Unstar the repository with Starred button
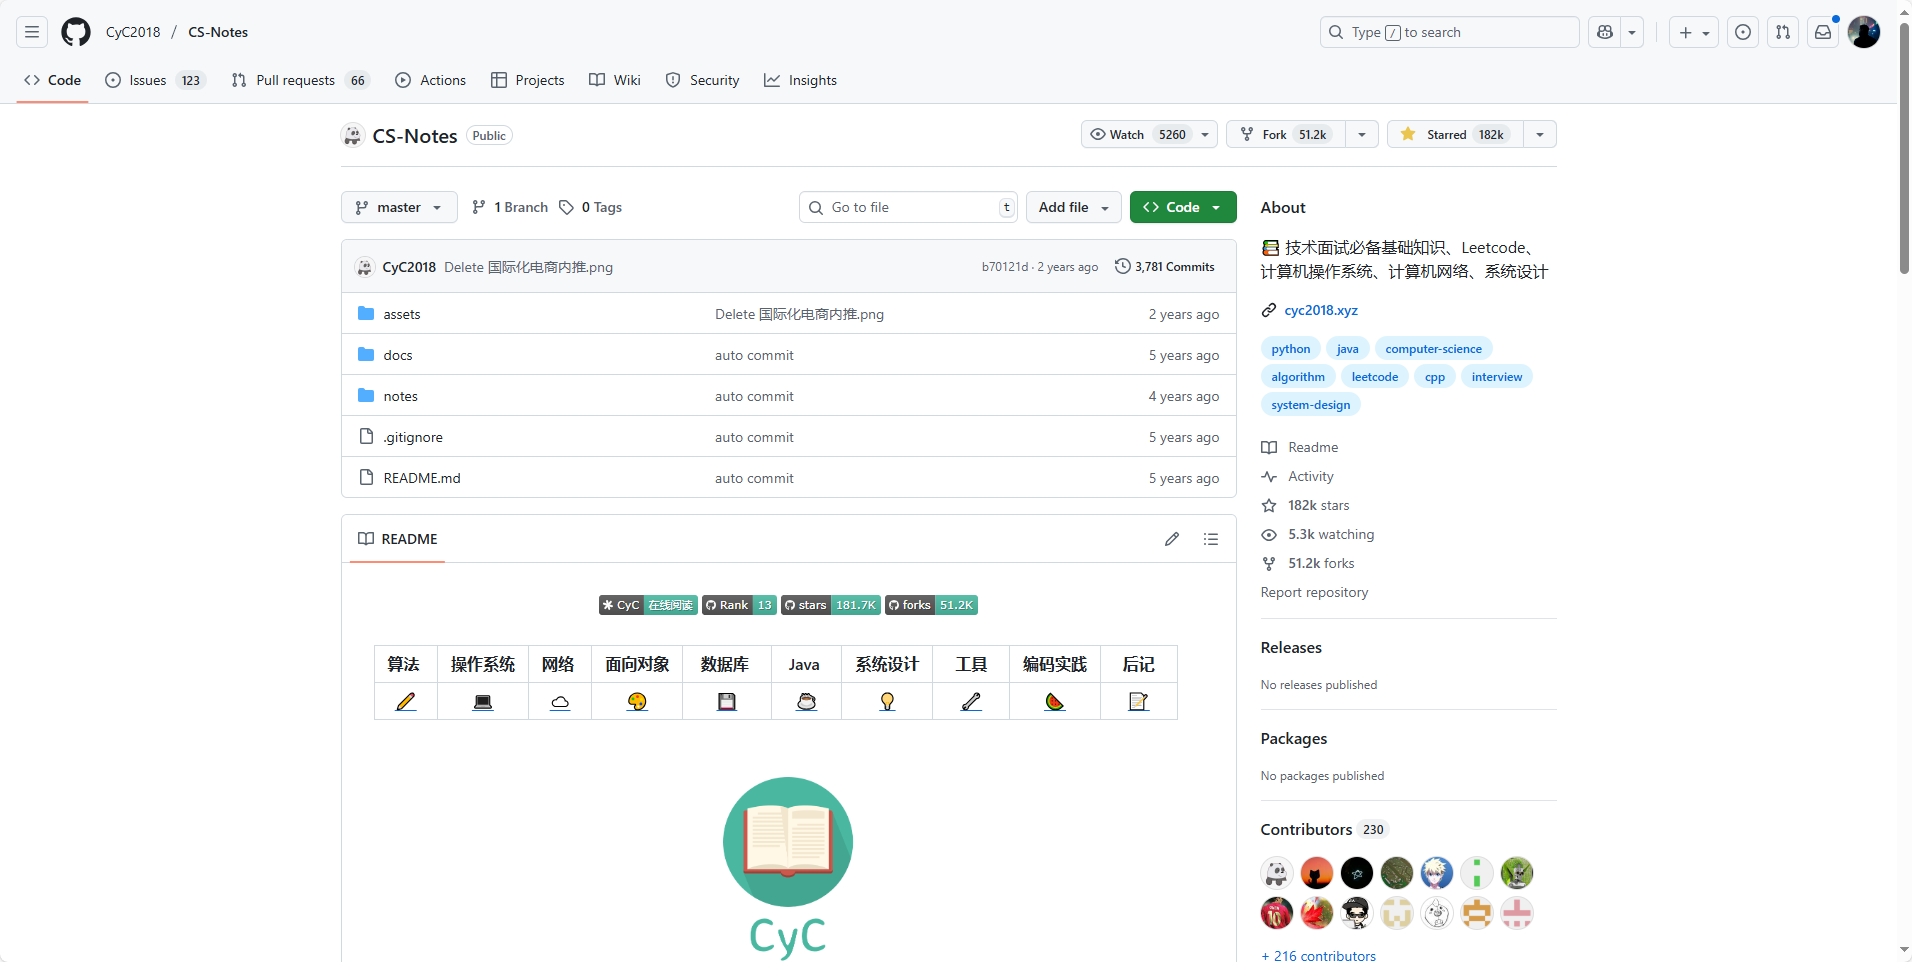1912x962 pixels. [x=1455, y=134]
